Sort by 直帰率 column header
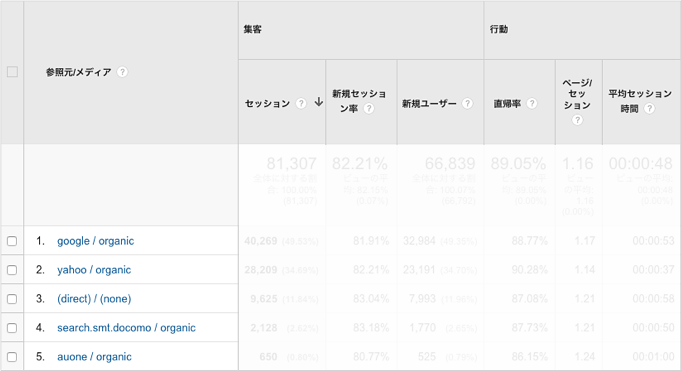 point(507,103)
